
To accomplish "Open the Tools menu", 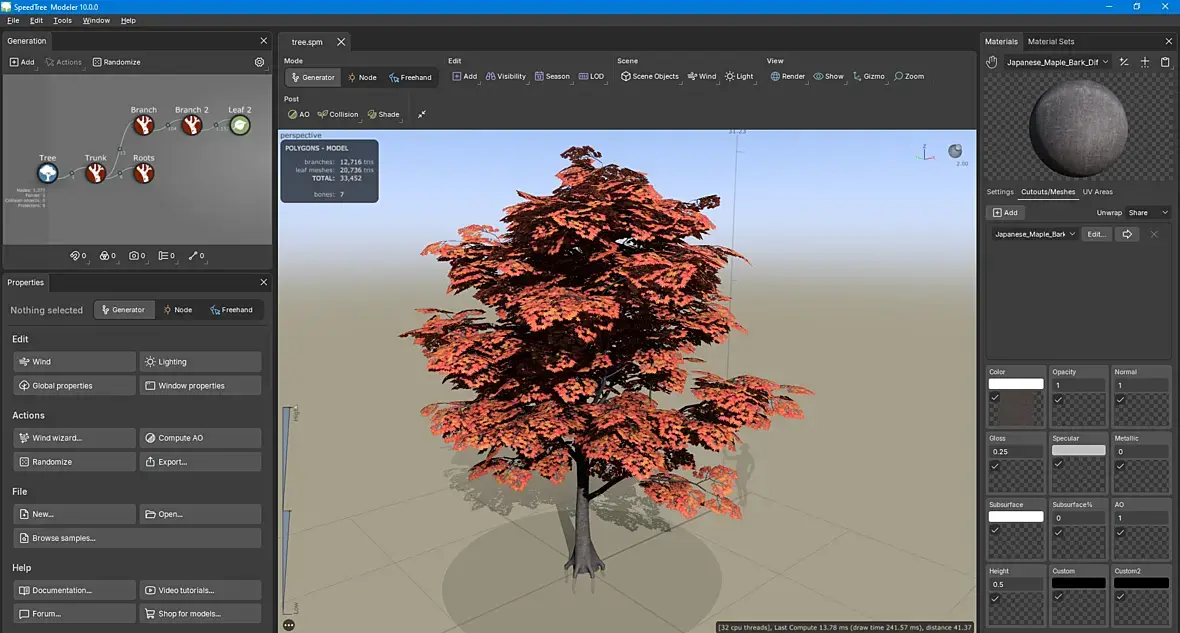I will click(62, 20).
